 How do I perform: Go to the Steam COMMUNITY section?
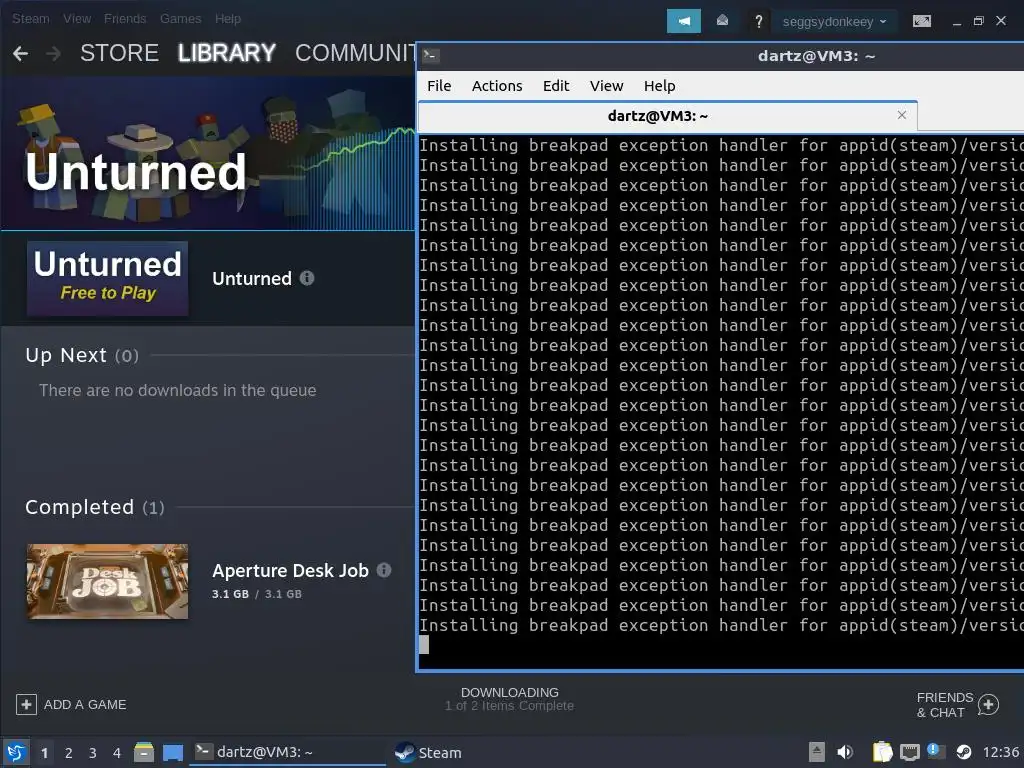click(x=355, y=53)
